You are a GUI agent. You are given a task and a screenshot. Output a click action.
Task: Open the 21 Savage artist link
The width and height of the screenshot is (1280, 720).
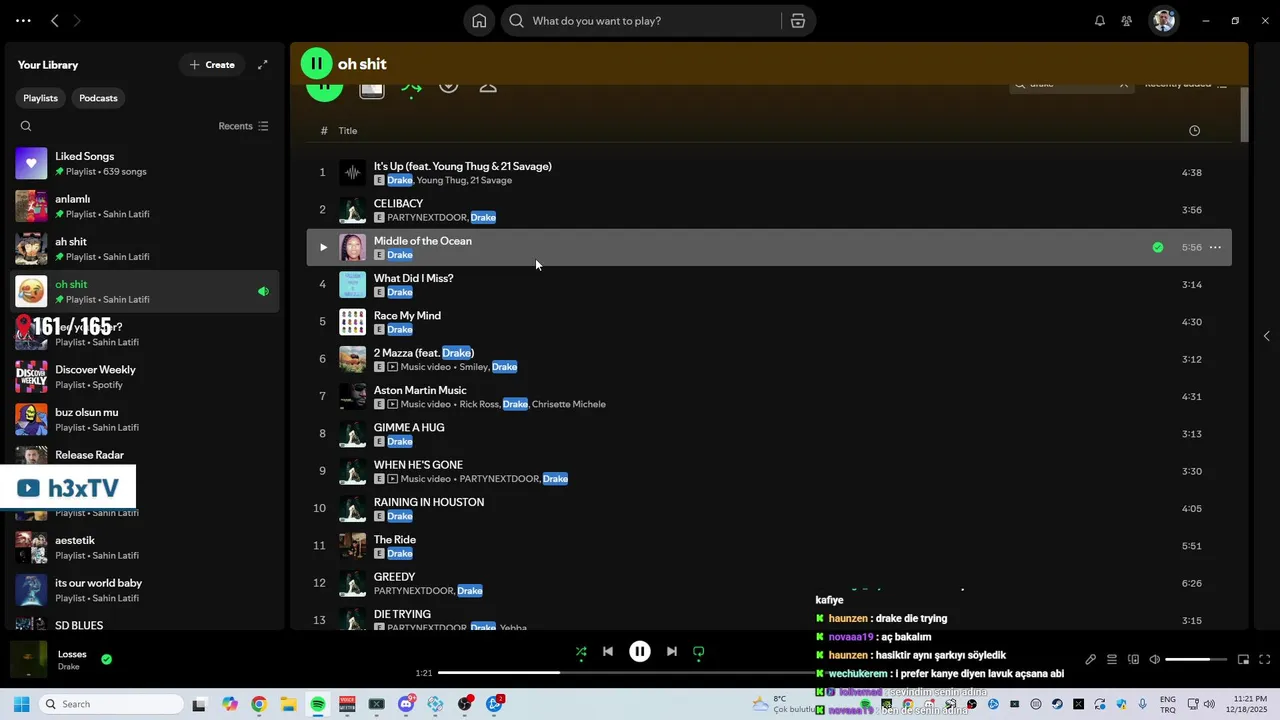pos(491,180)
